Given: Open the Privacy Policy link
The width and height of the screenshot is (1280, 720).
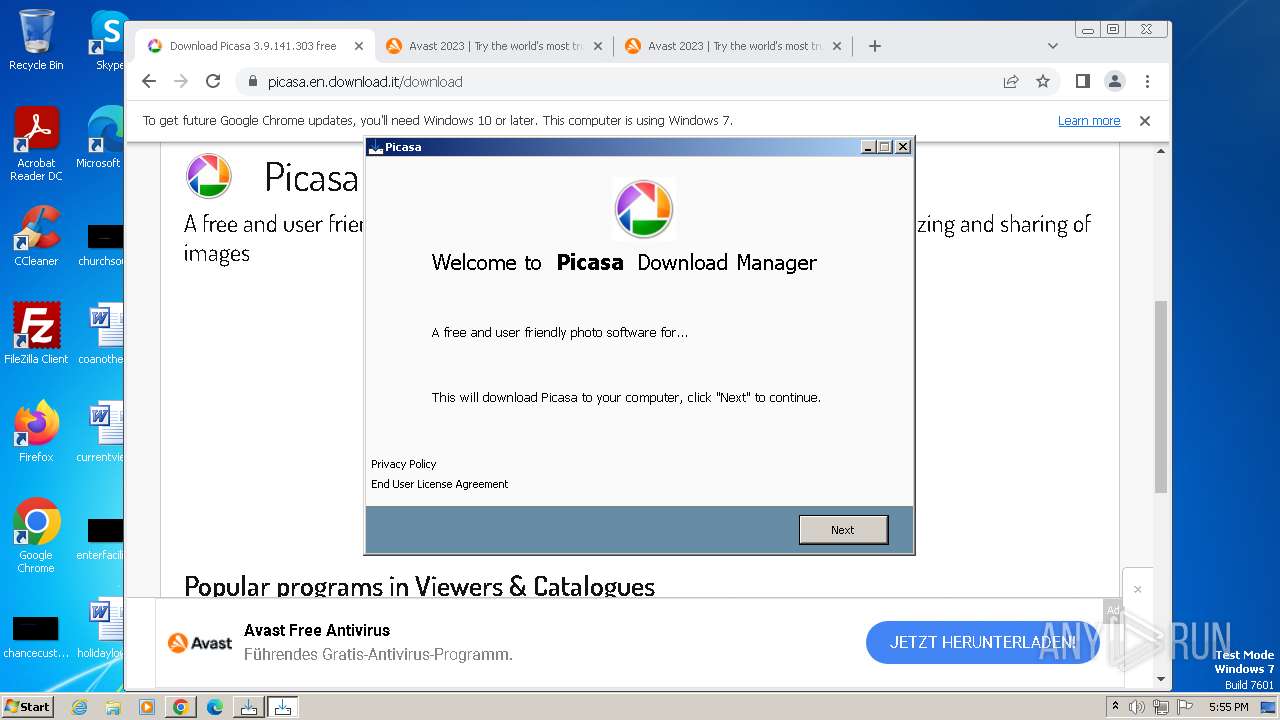Looking at the screenshot, I should [x=403, y=464].
